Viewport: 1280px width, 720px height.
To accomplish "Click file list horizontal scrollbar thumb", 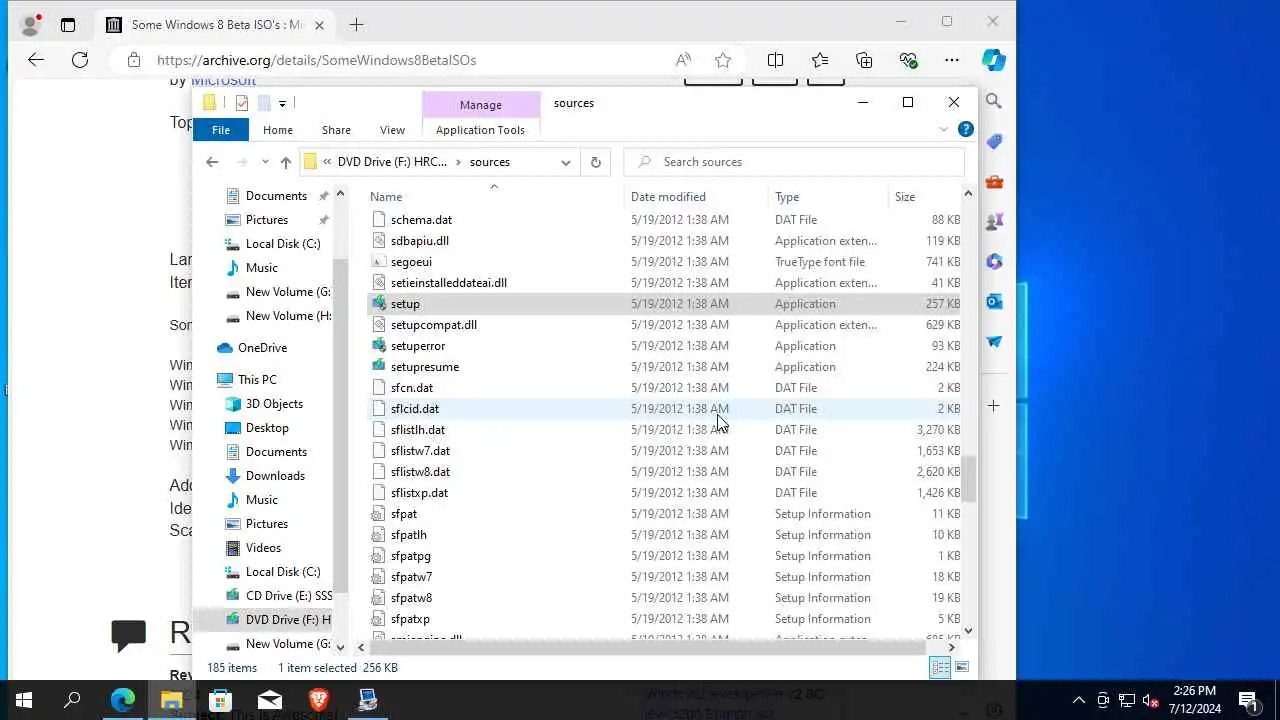I will (x=648, y=647).
